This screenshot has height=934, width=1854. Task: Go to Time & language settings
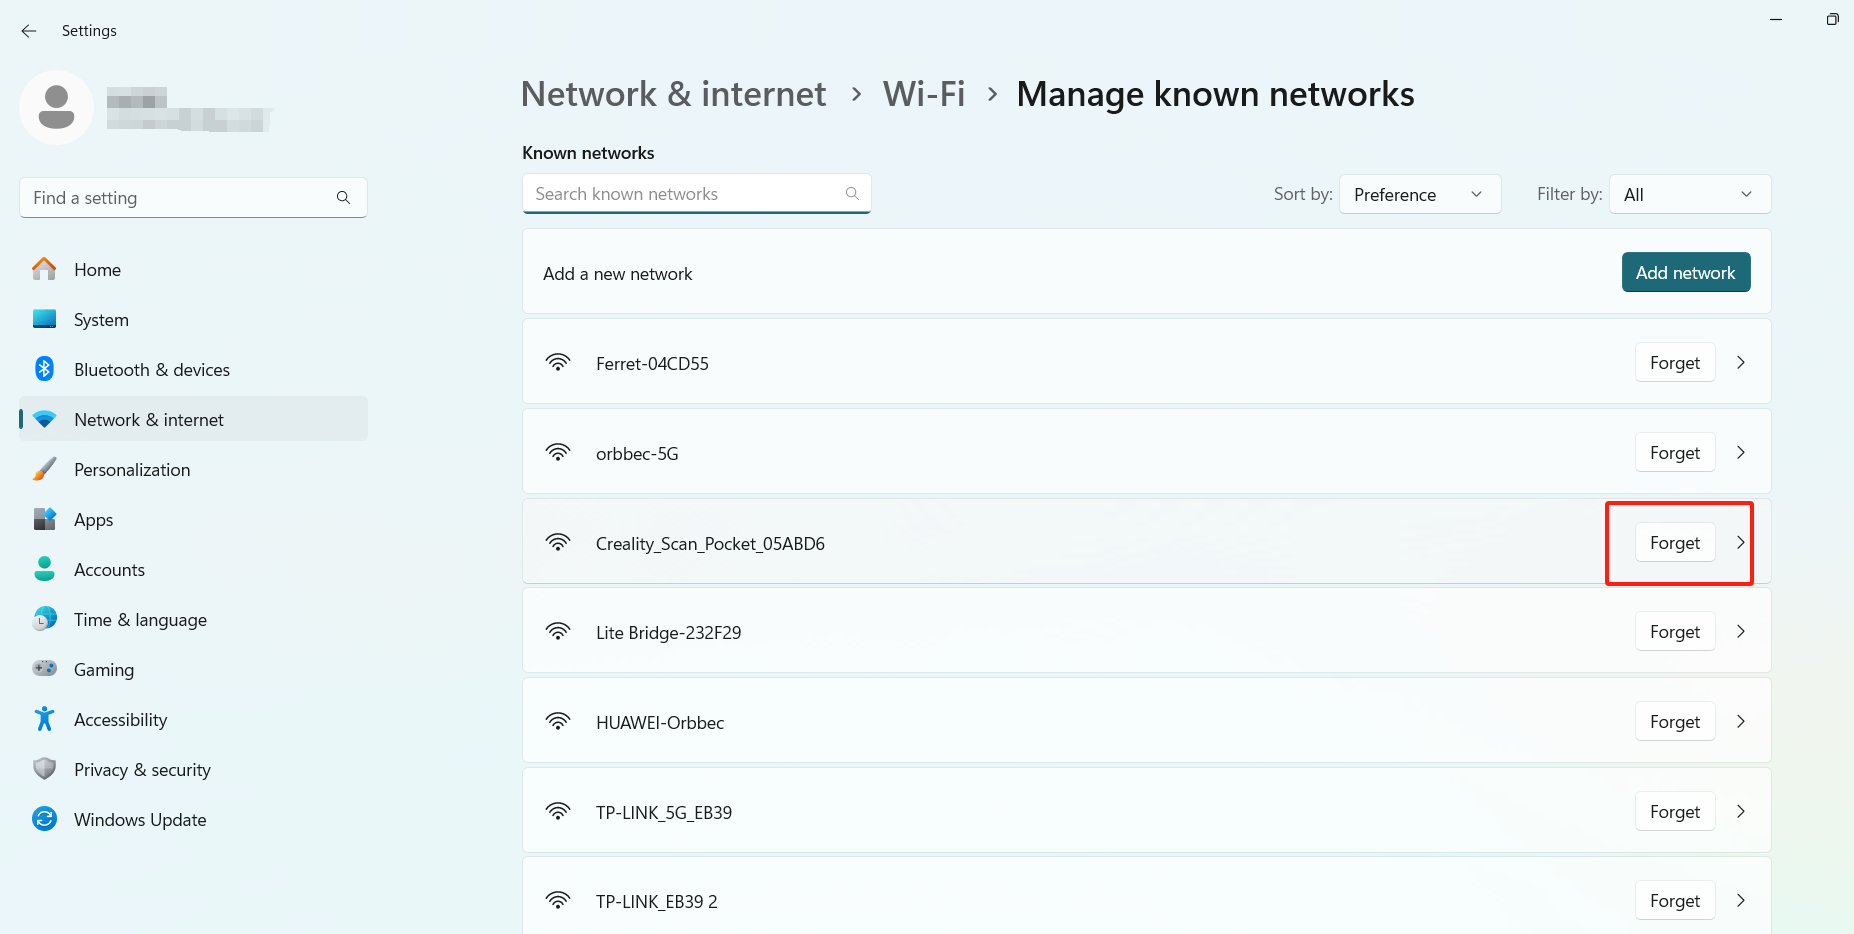[x=140, y=620]
